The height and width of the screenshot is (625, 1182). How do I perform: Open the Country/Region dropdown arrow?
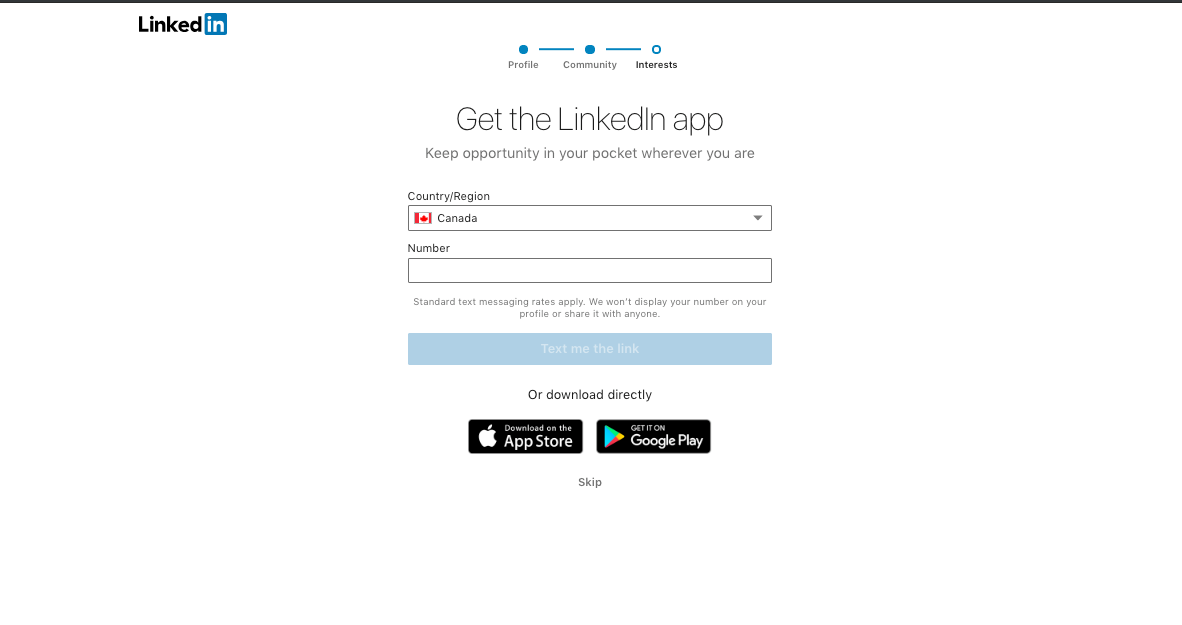click(x=758, y=218)
